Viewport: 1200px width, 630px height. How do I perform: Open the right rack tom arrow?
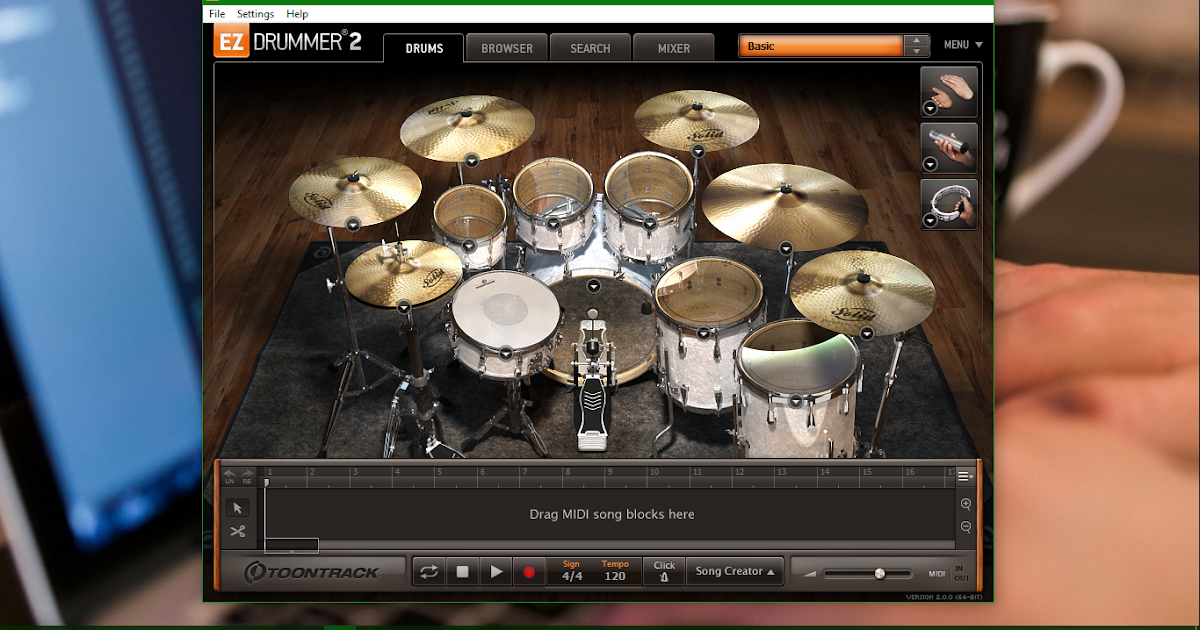tap(649, 222)
